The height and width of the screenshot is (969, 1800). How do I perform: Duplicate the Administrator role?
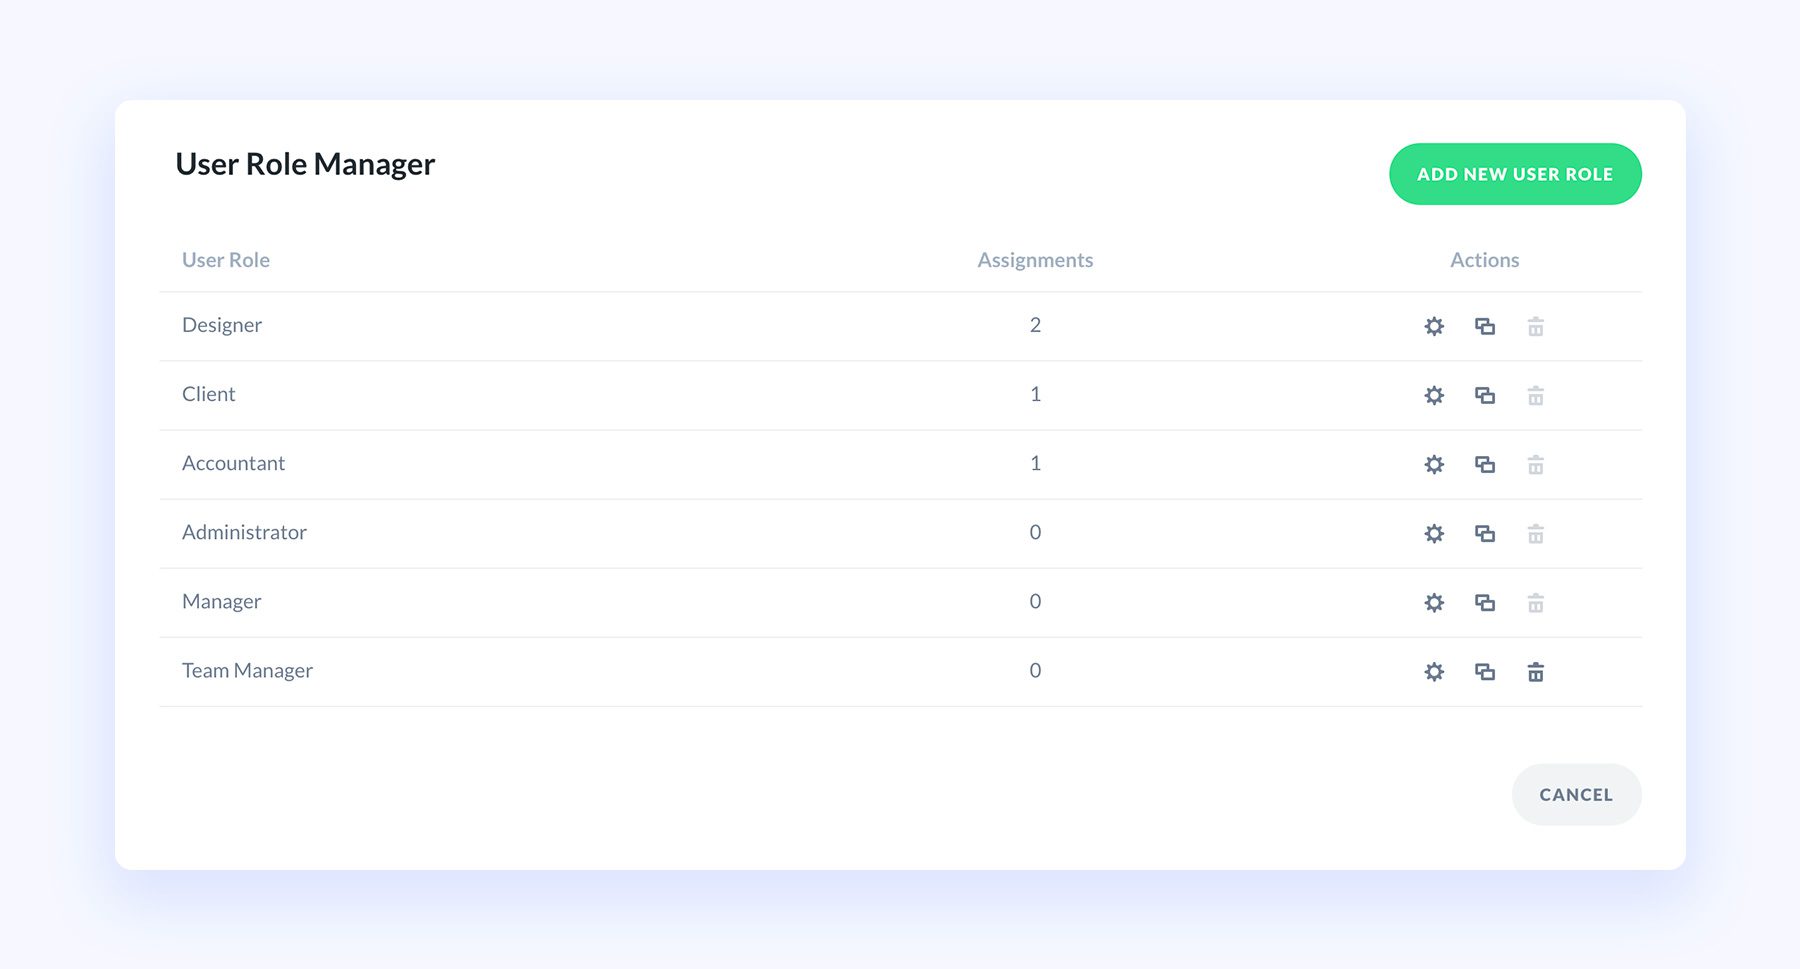[1485, 533]
